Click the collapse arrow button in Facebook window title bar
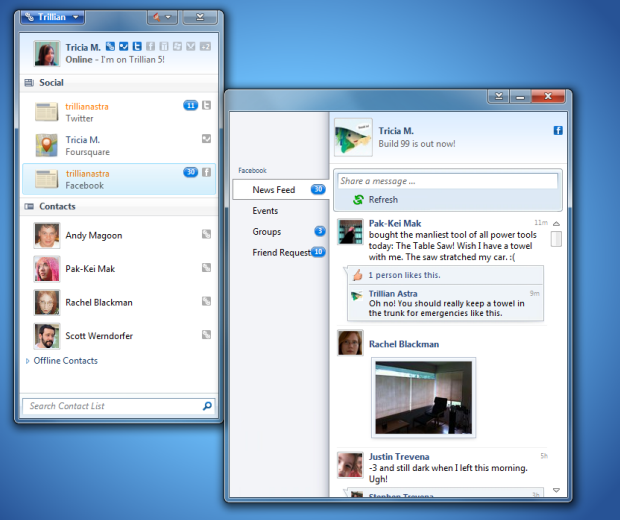 pos(499,96)
